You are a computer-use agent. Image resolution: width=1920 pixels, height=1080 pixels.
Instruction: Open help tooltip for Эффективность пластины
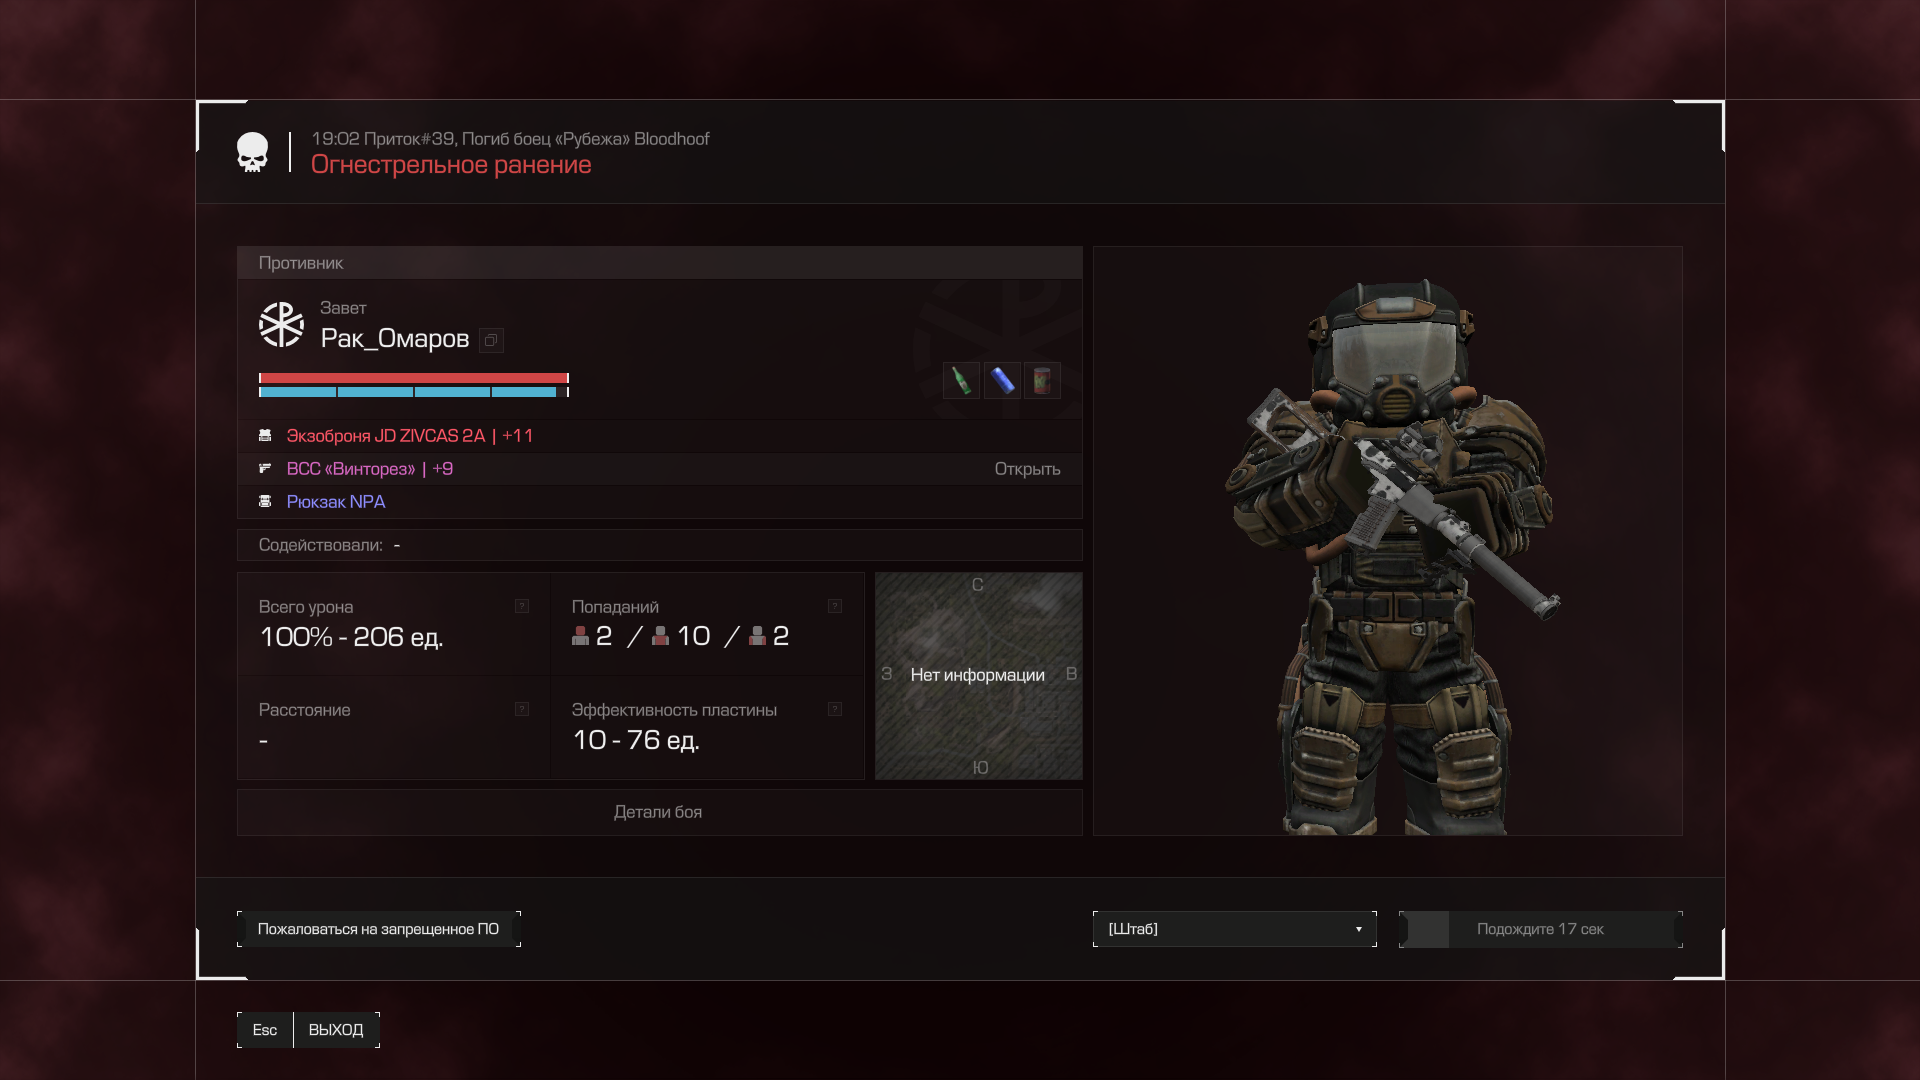[x=835, y=709]
